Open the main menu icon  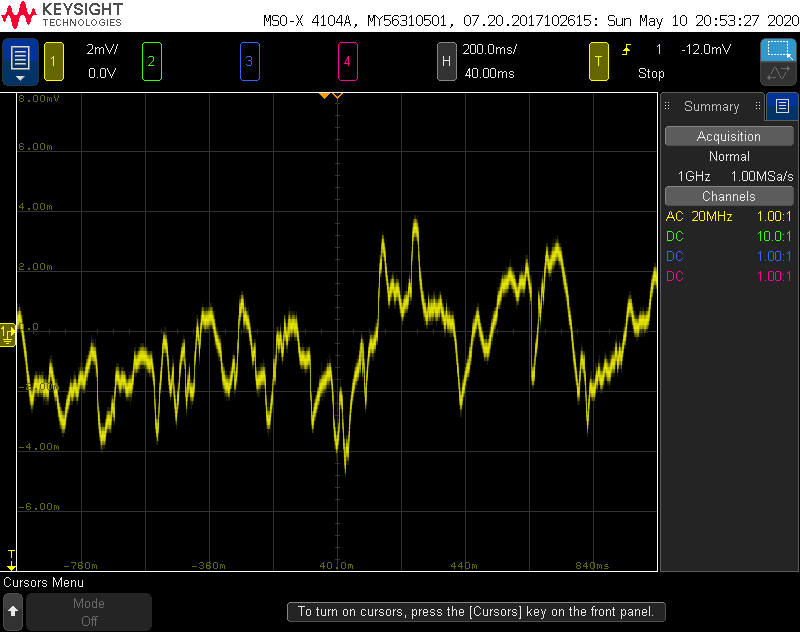(20, 61)
